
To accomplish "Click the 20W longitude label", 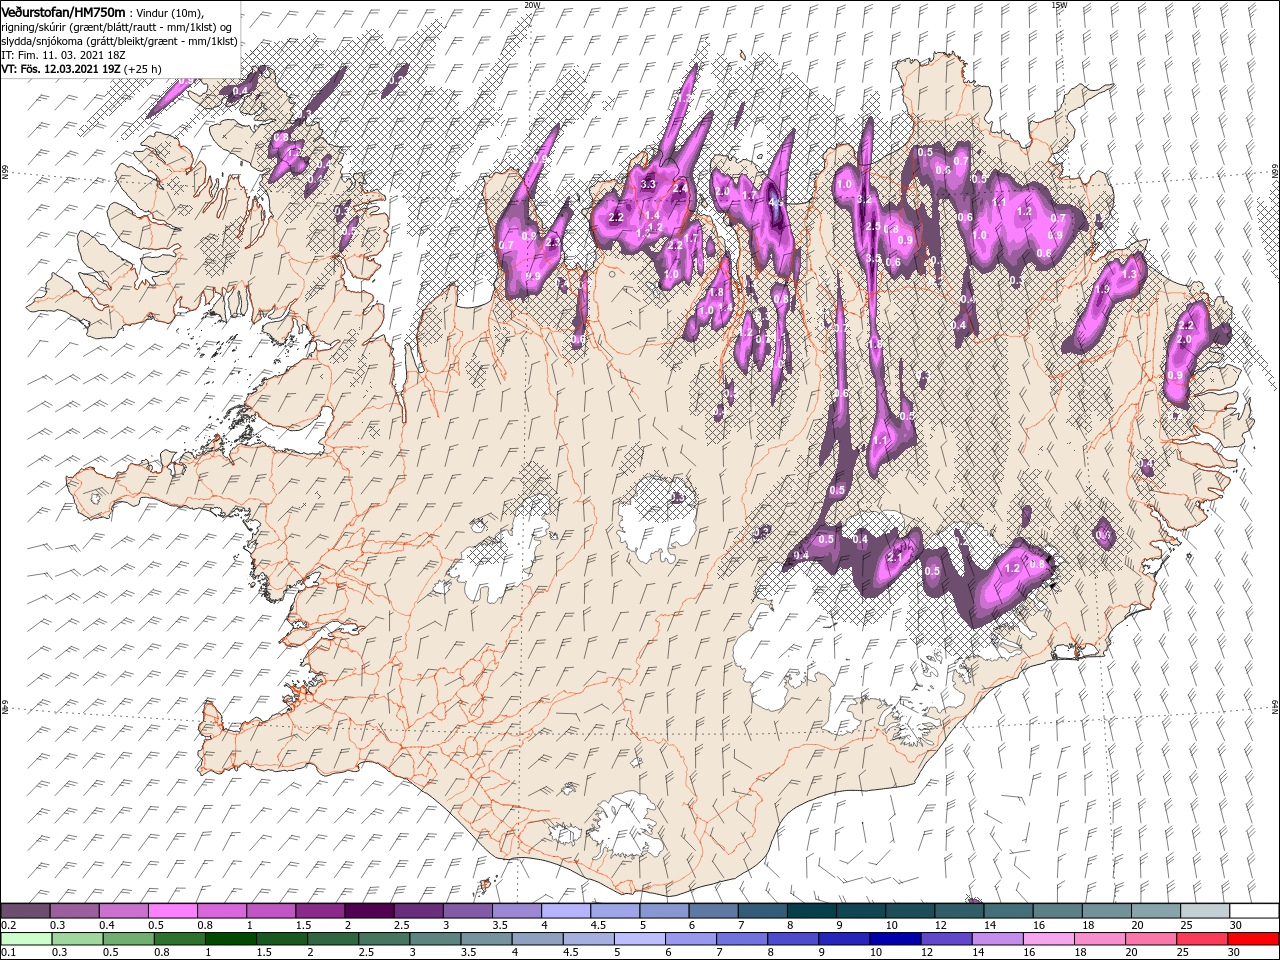I will point(532,4).
